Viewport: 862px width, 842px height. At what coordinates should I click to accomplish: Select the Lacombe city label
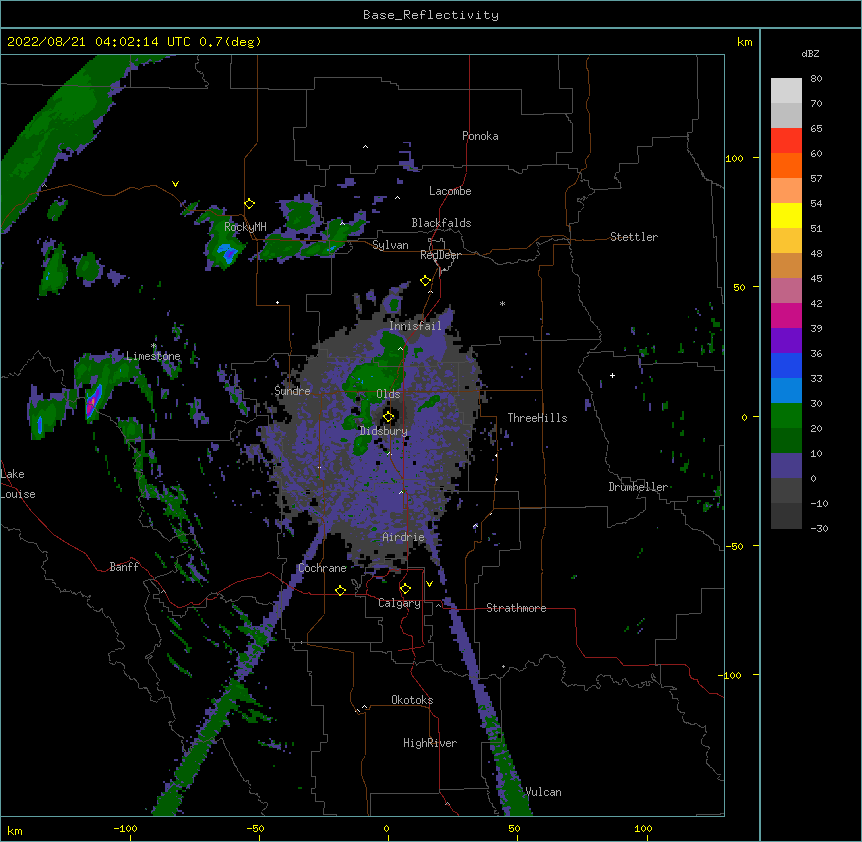click(450, 191)
